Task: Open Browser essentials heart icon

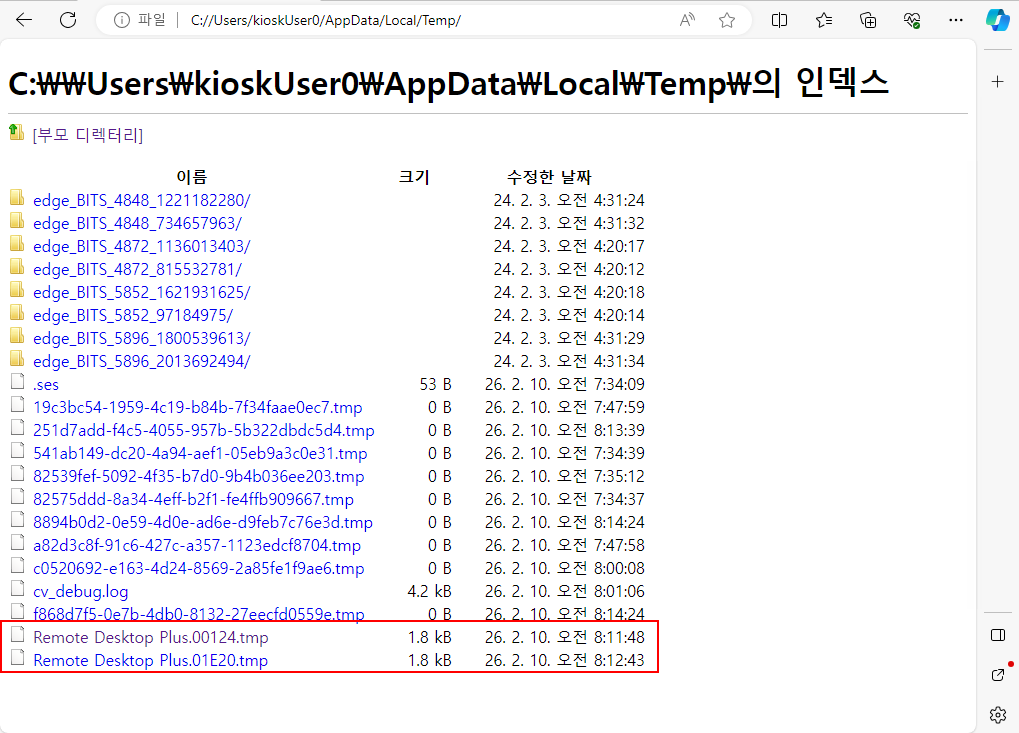Action: [x=911, y=20]
